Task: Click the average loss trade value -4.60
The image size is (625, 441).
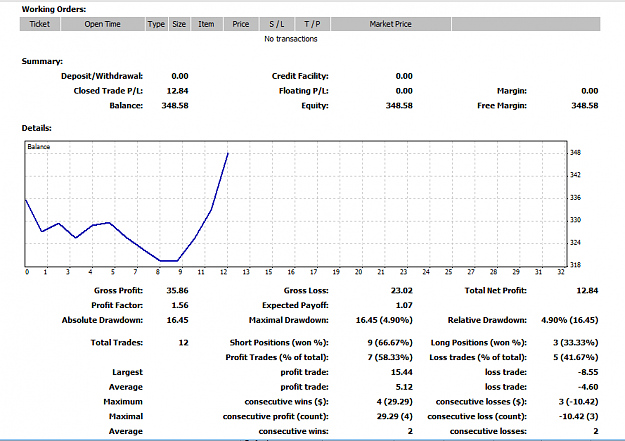Action: tap(588, 387)
